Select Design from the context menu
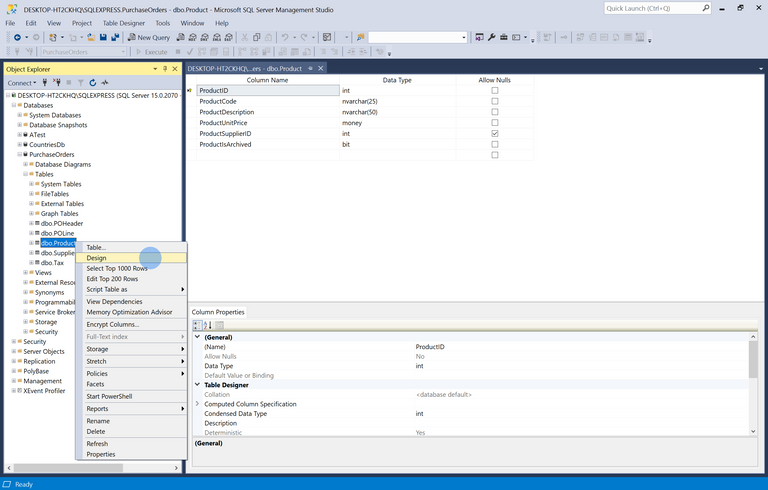 point(97,258)
